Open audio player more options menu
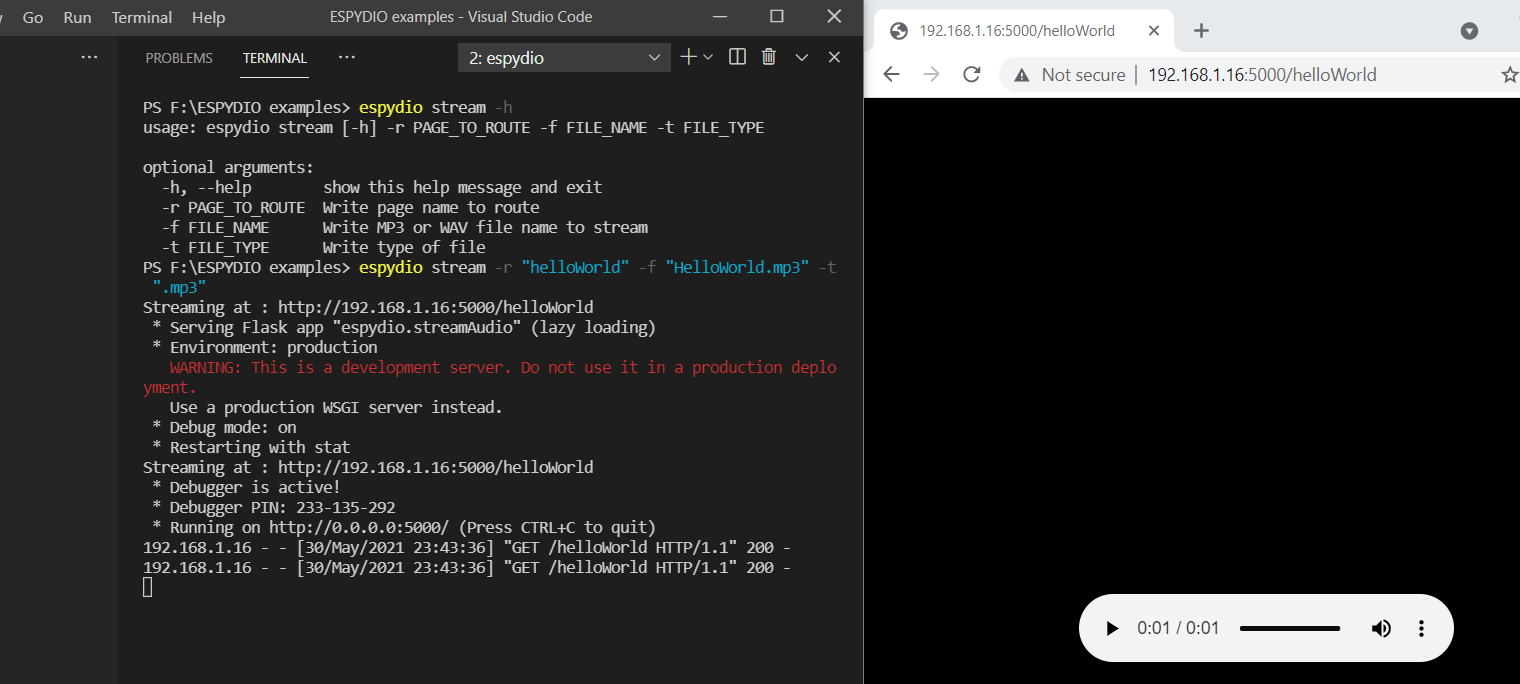 [1421, 629]
